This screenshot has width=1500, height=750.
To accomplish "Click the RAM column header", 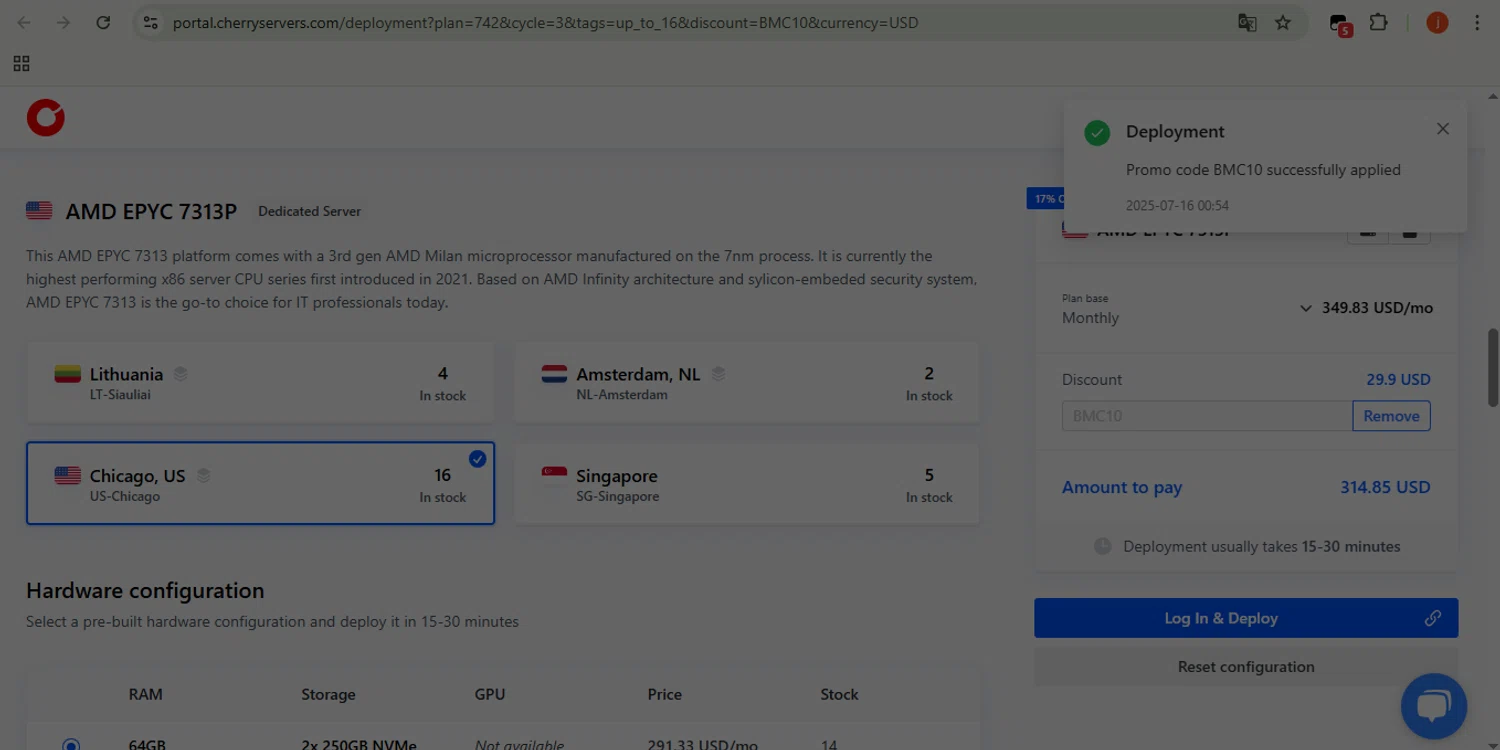I will click(146, 694).
